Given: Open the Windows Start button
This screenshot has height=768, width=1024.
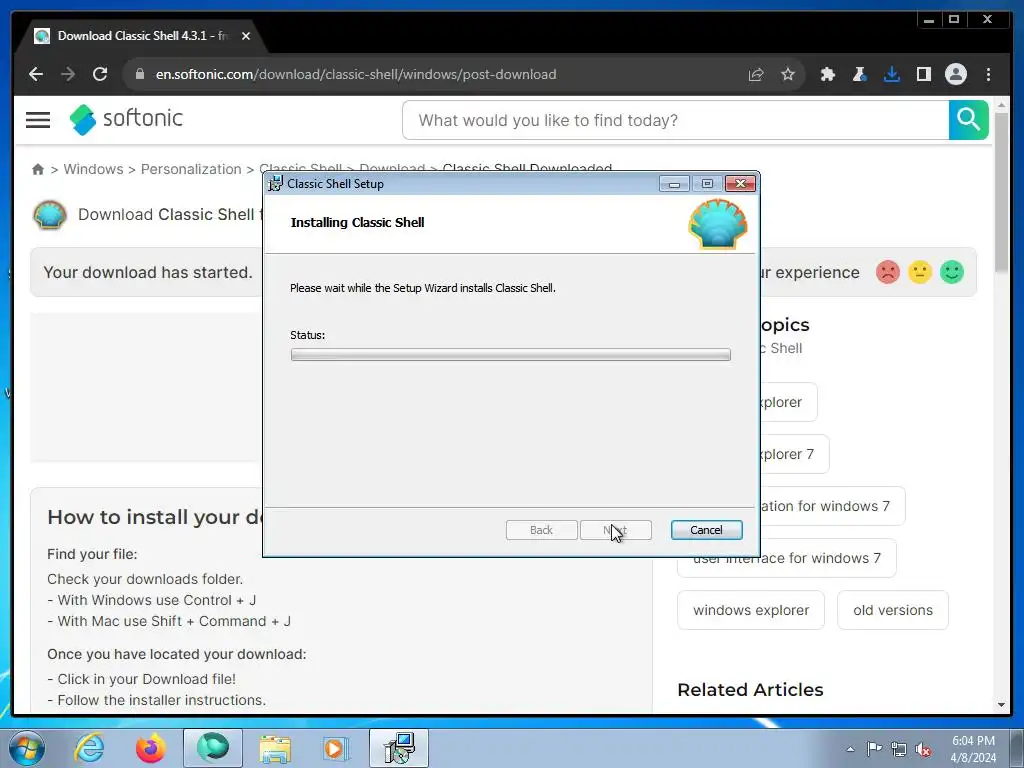Looking at the screenshot, I should (x=27, y=748).
